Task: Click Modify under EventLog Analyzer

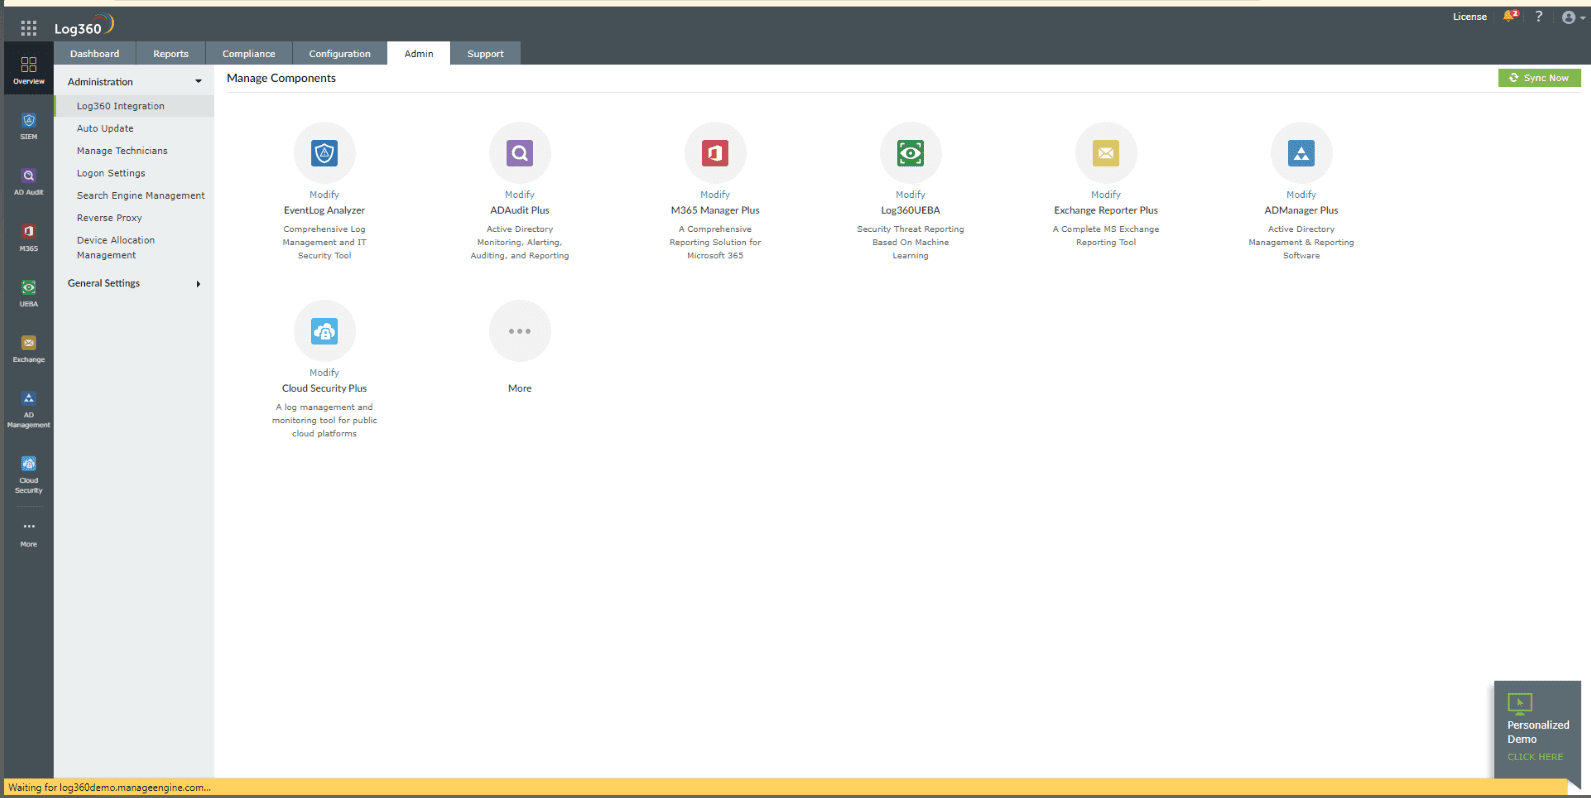Action: point(325,195)
